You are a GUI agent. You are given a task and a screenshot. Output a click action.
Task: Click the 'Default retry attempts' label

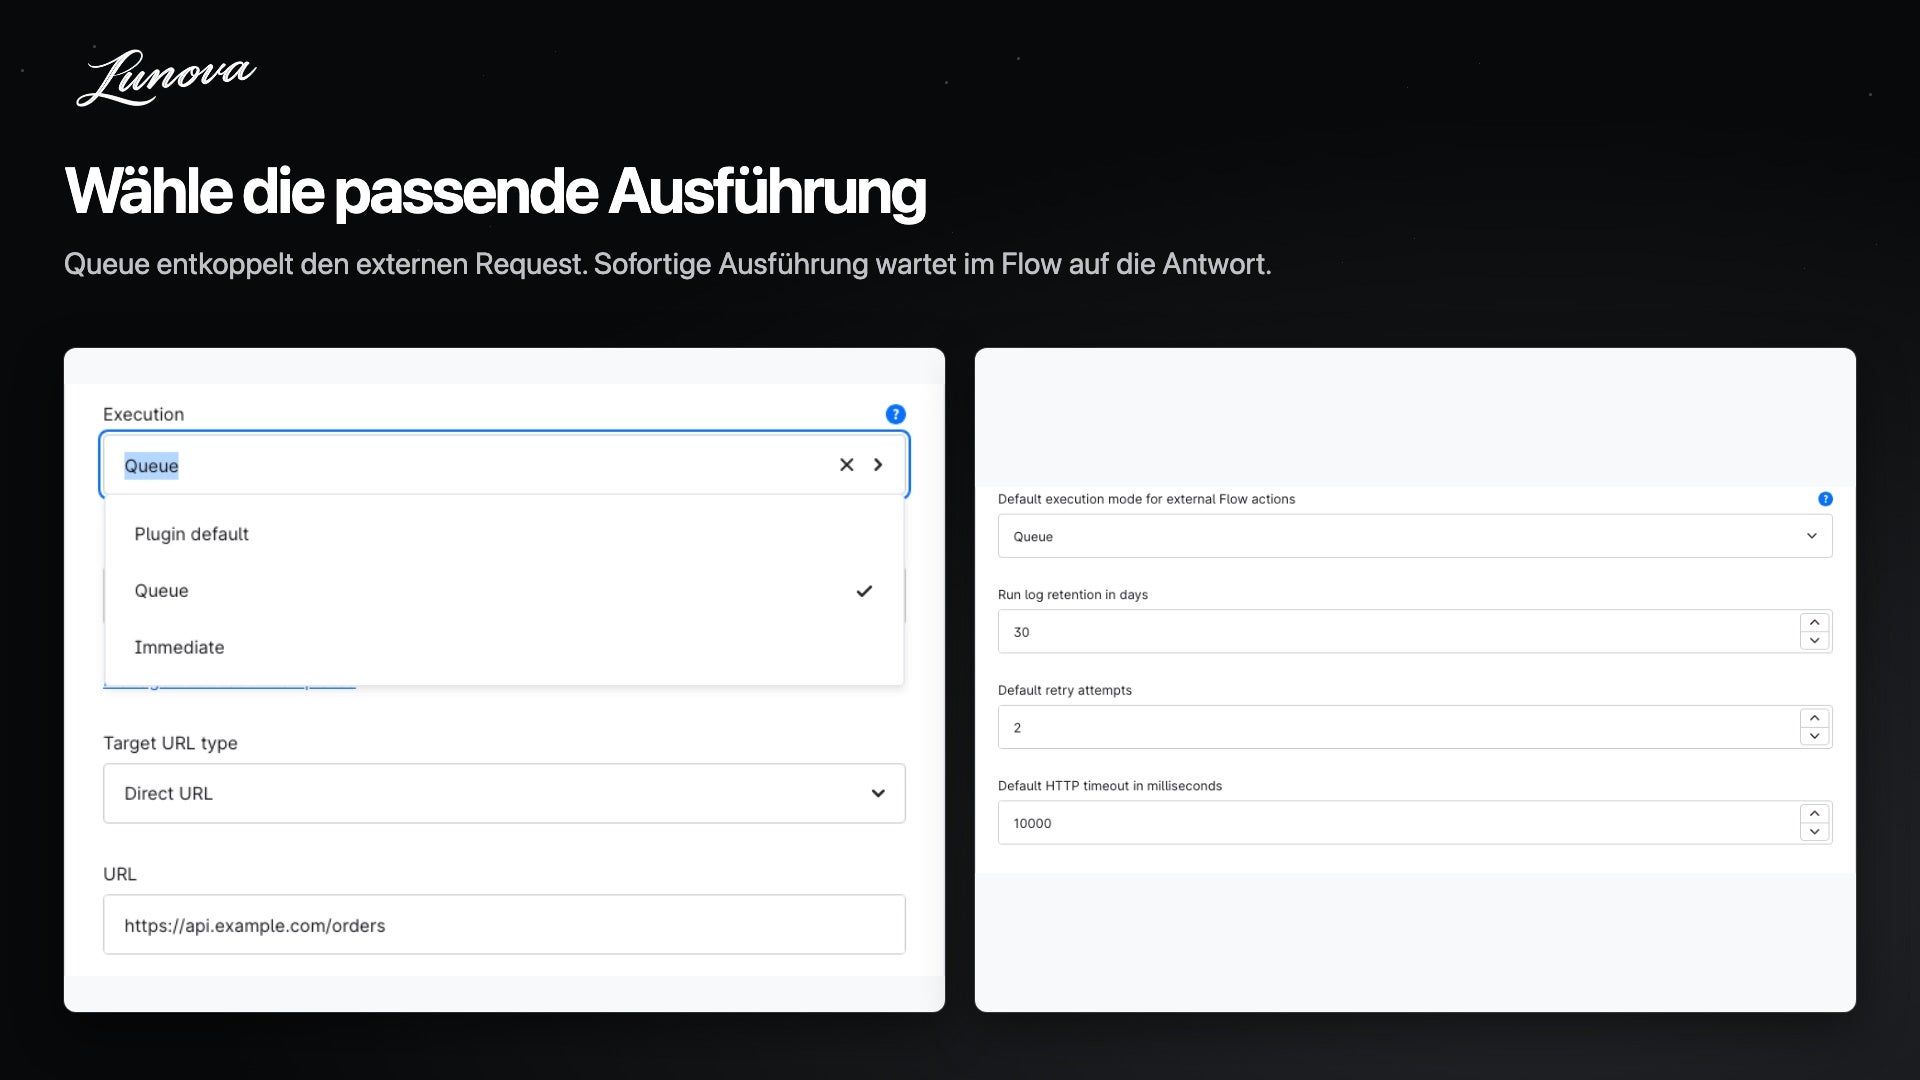[x=1064, y=690]
